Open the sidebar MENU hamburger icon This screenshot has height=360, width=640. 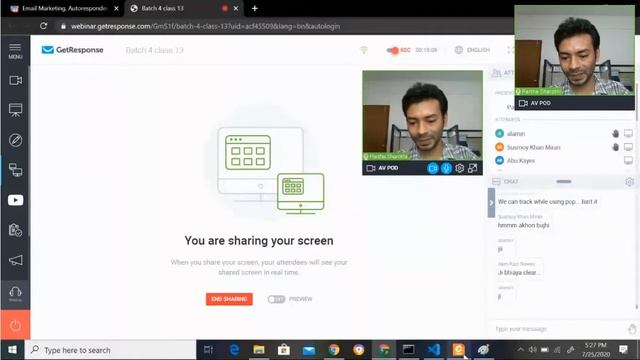(15, 51)
